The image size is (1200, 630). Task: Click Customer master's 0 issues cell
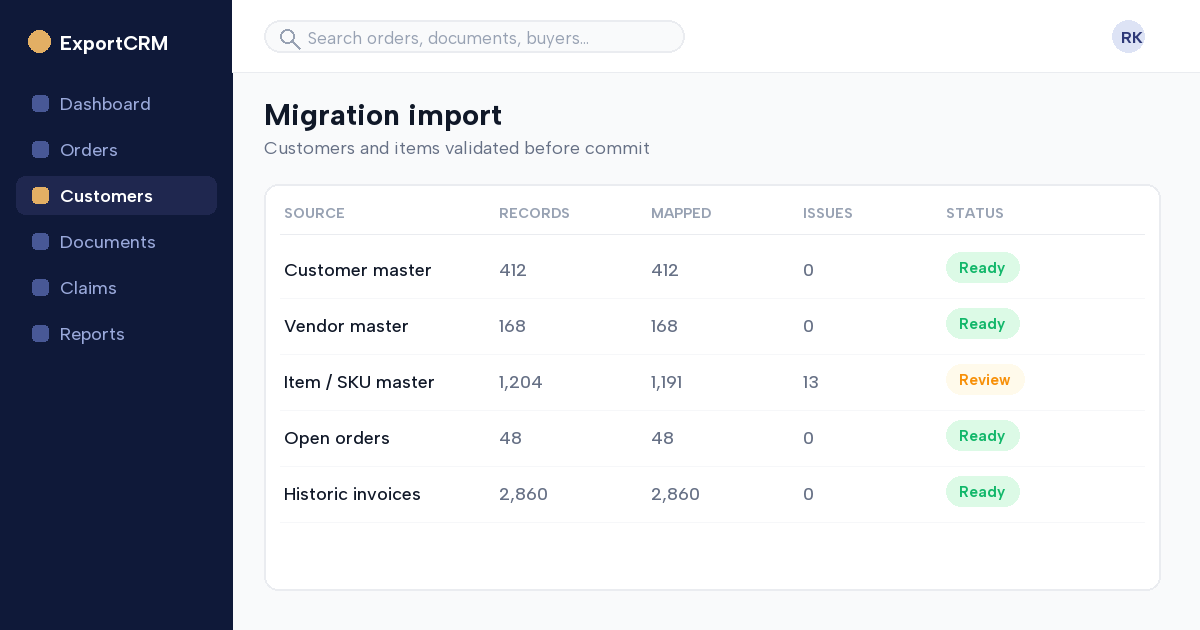808,270
